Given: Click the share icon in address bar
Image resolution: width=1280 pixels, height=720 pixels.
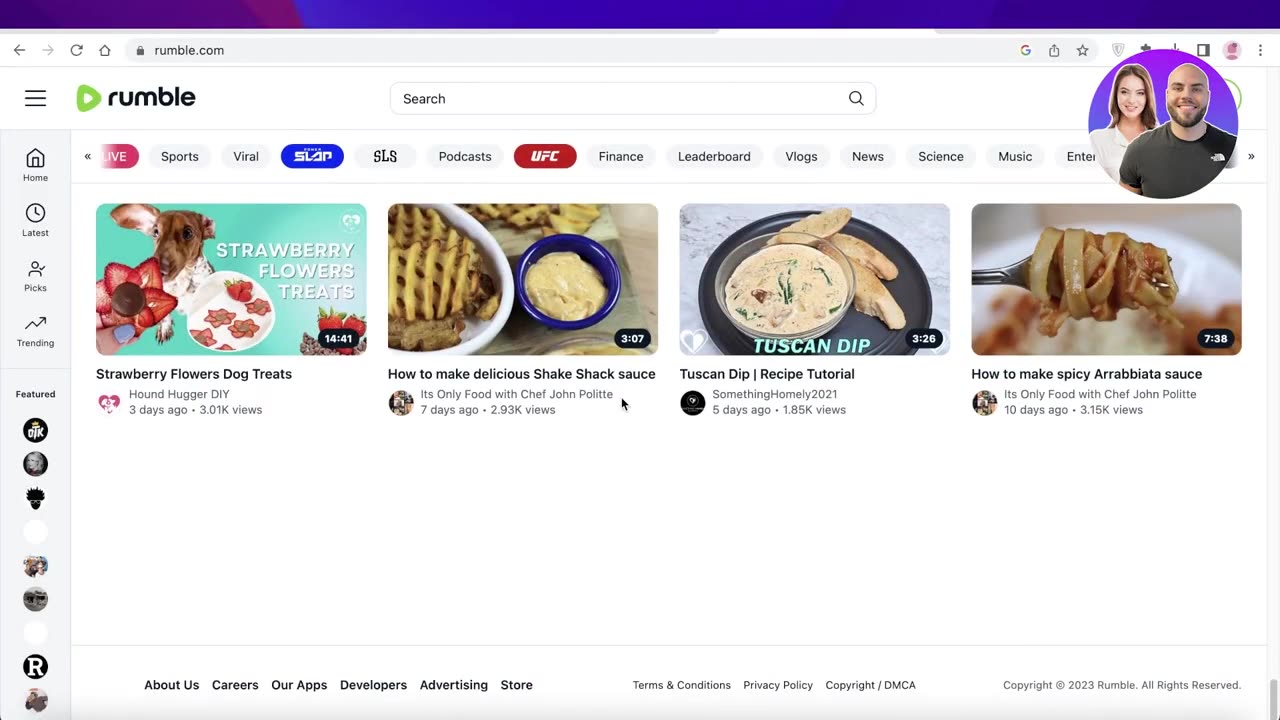Looking at the screenshot, I should tap(1054, 50).
